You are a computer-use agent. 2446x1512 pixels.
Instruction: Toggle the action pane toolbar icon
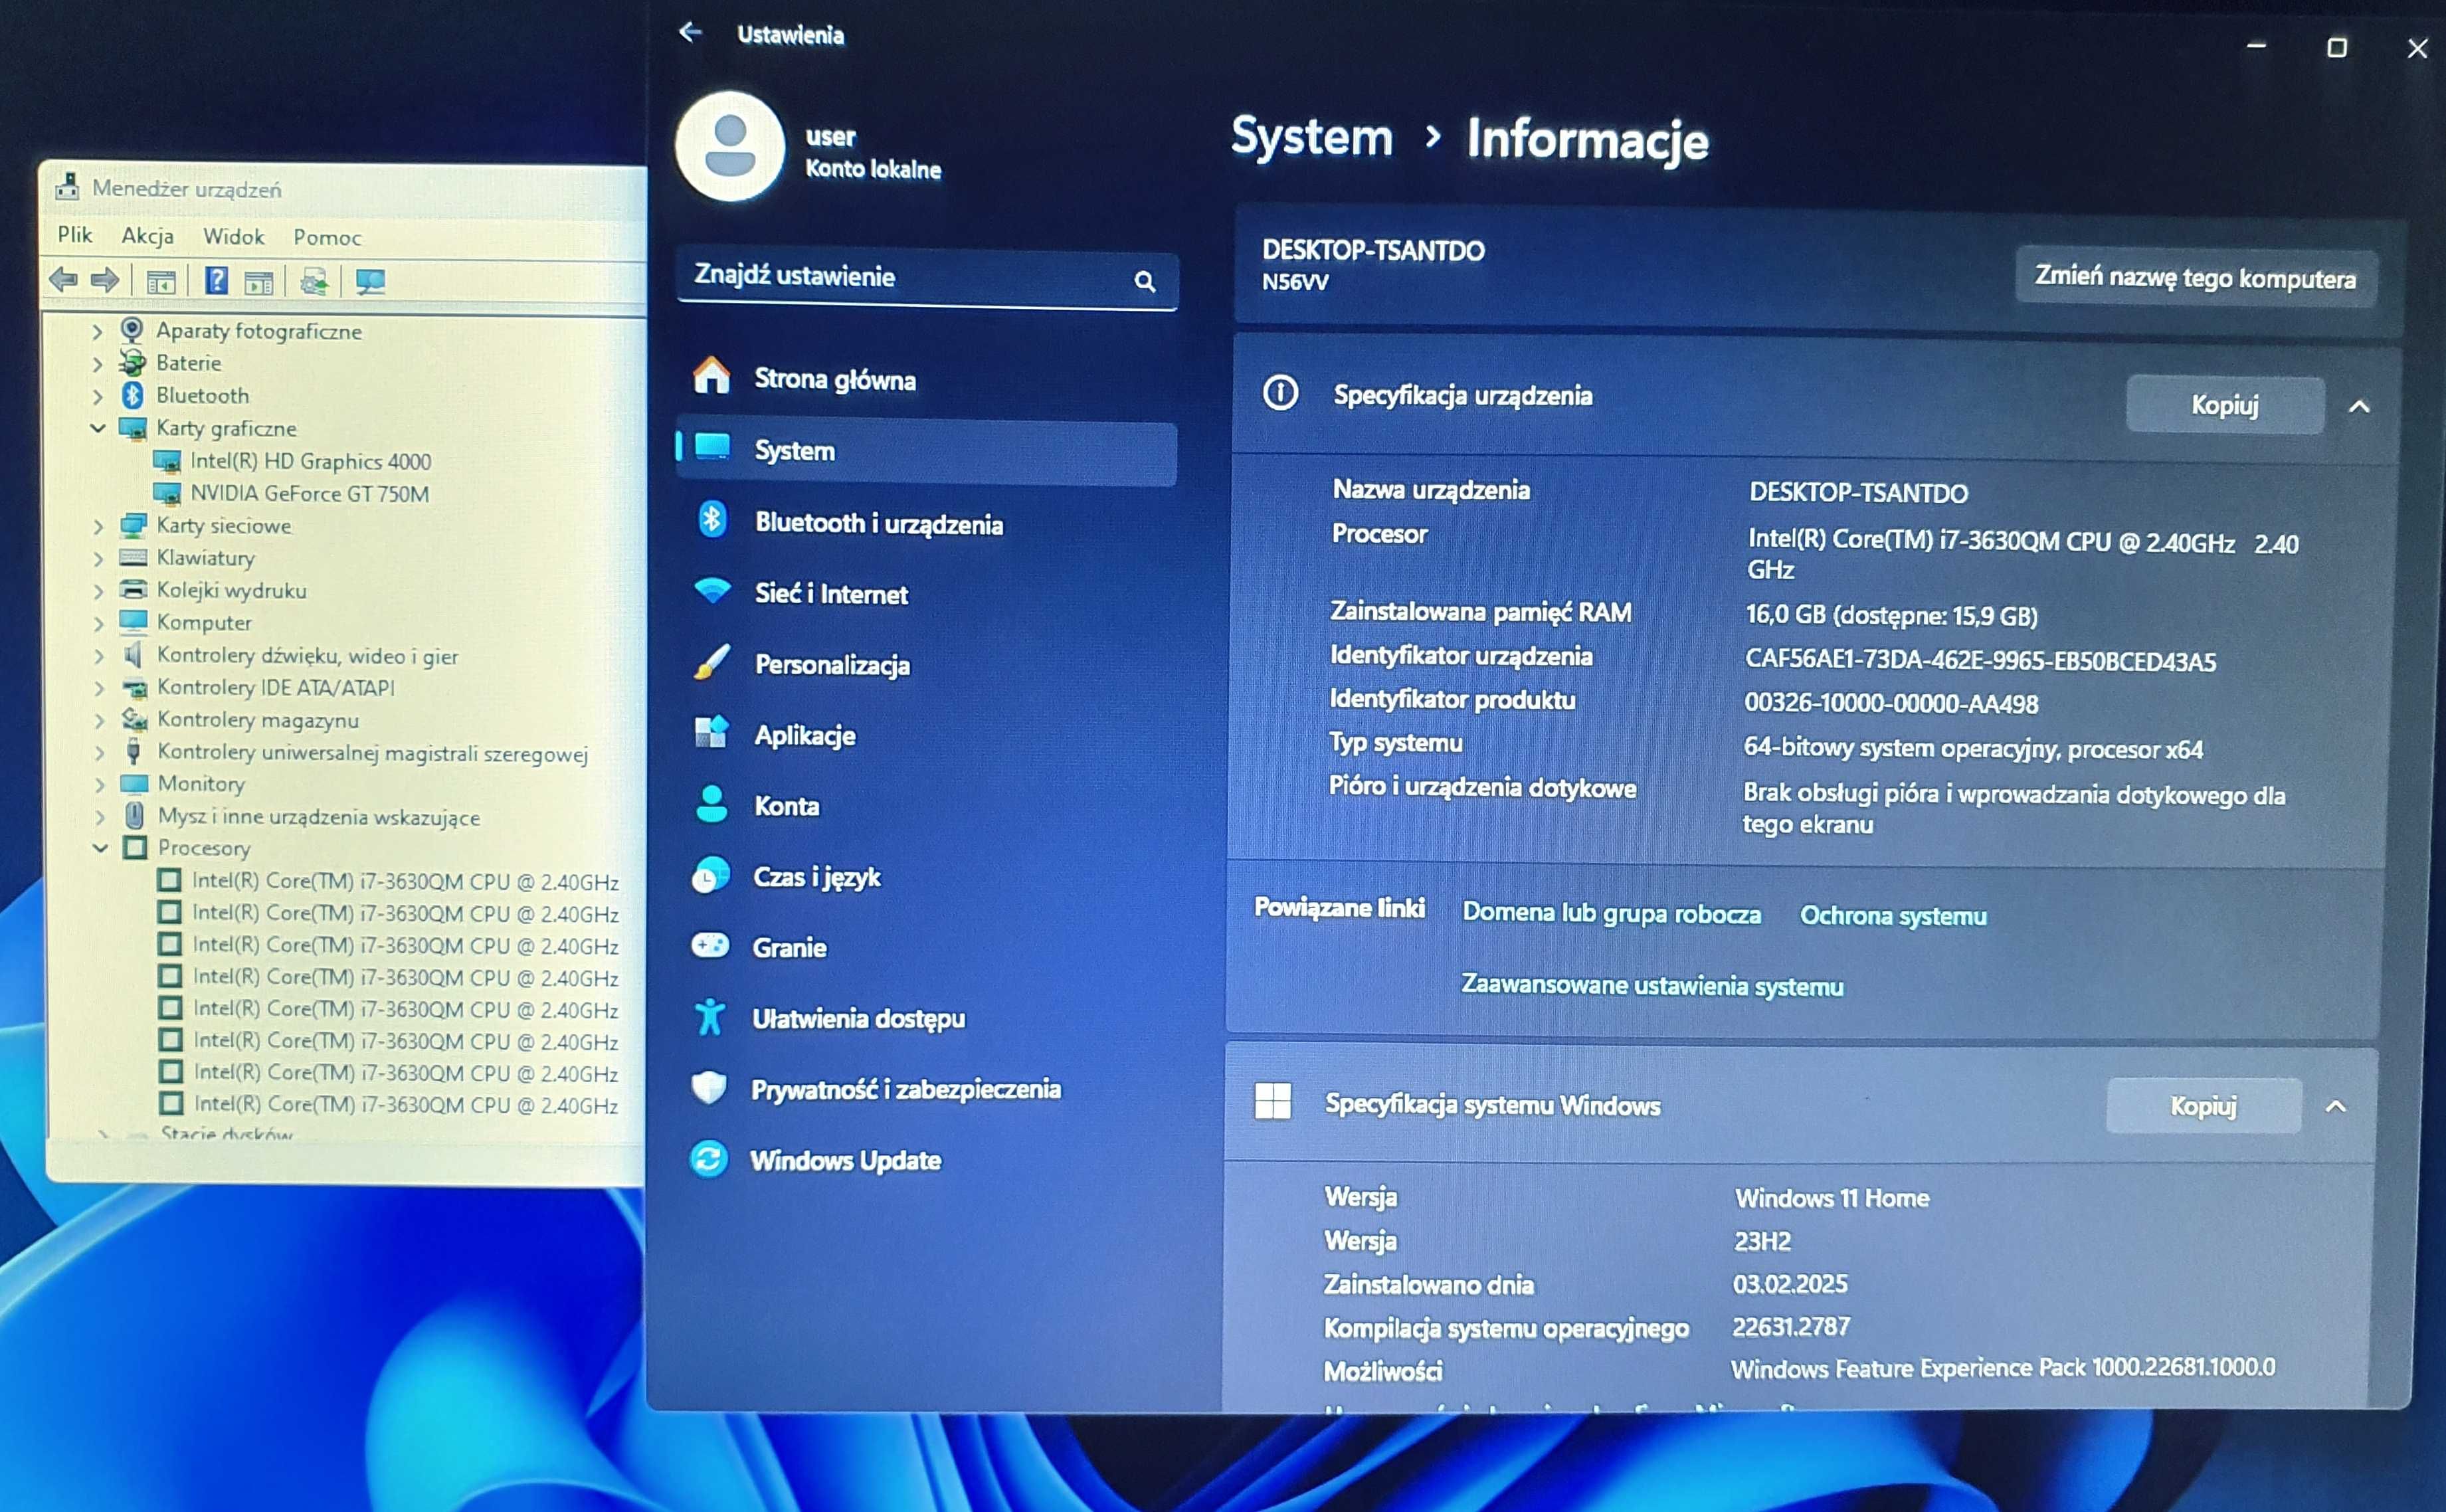259,283
